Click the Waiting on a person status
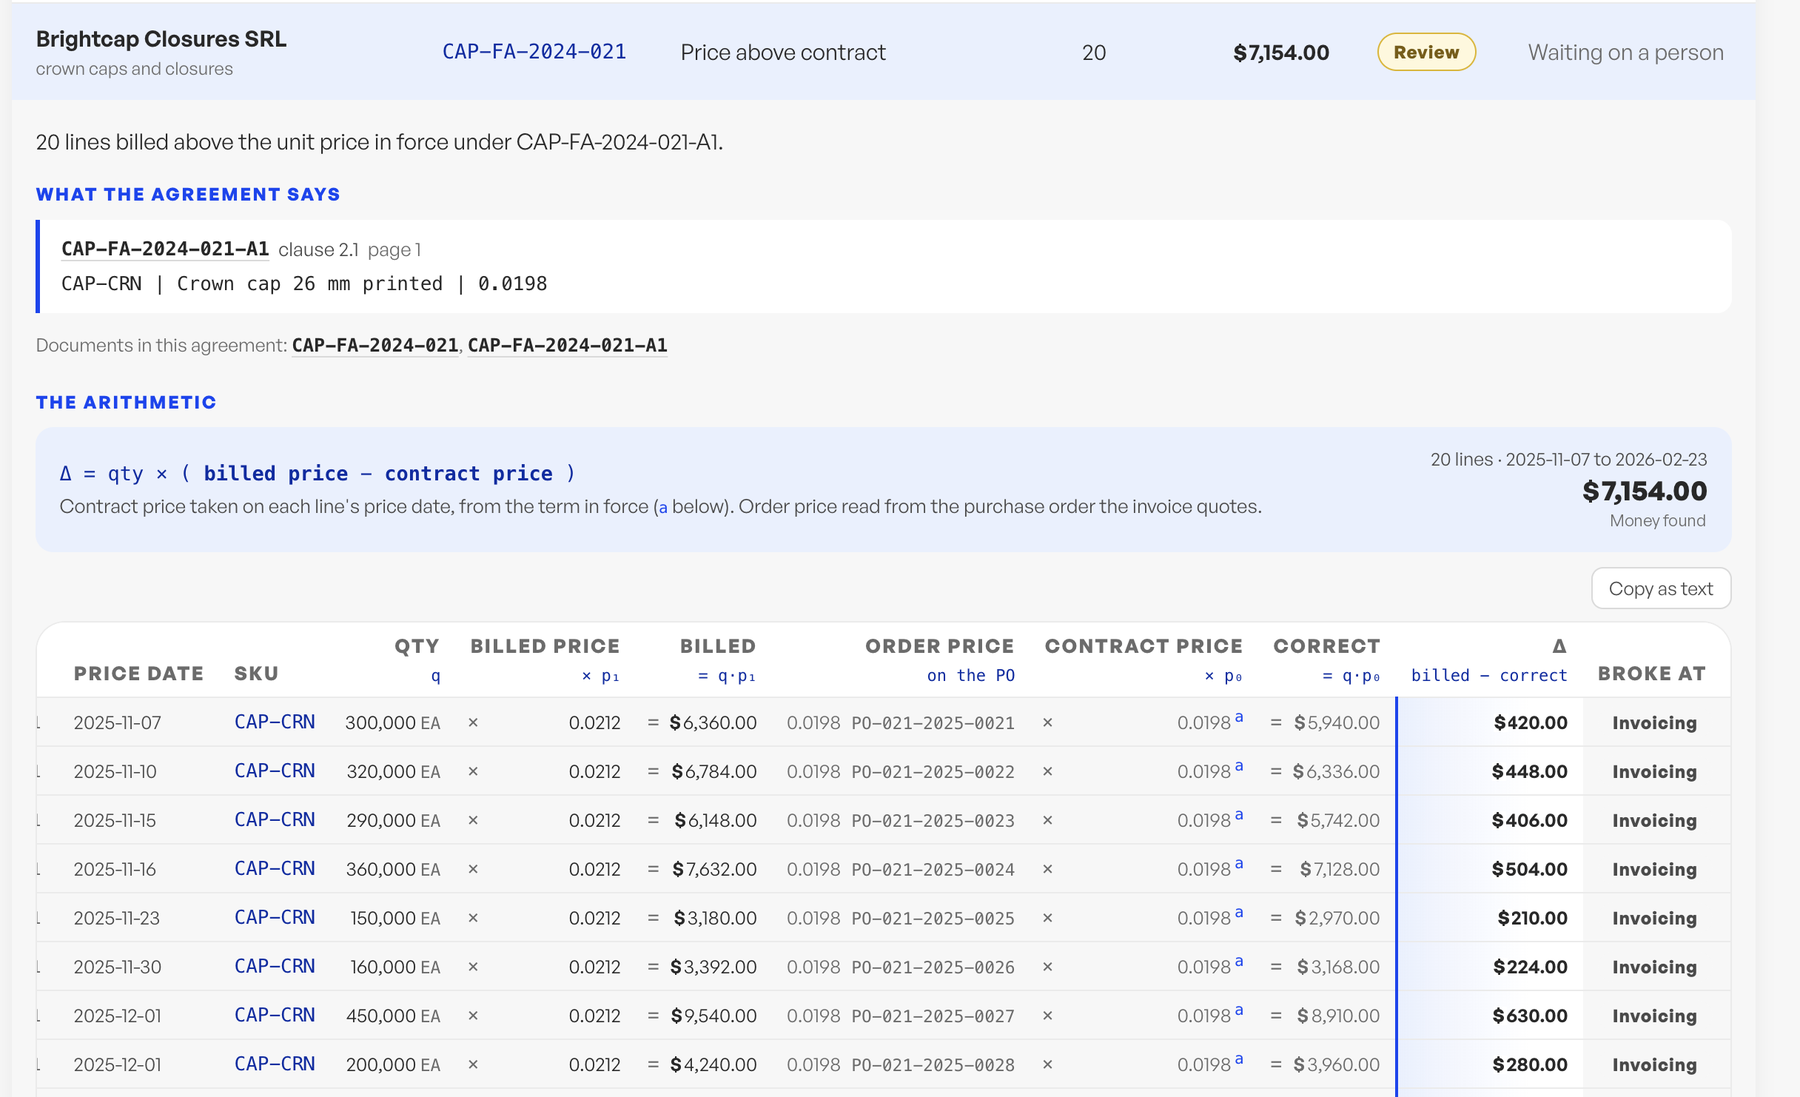 point(1626,53)
